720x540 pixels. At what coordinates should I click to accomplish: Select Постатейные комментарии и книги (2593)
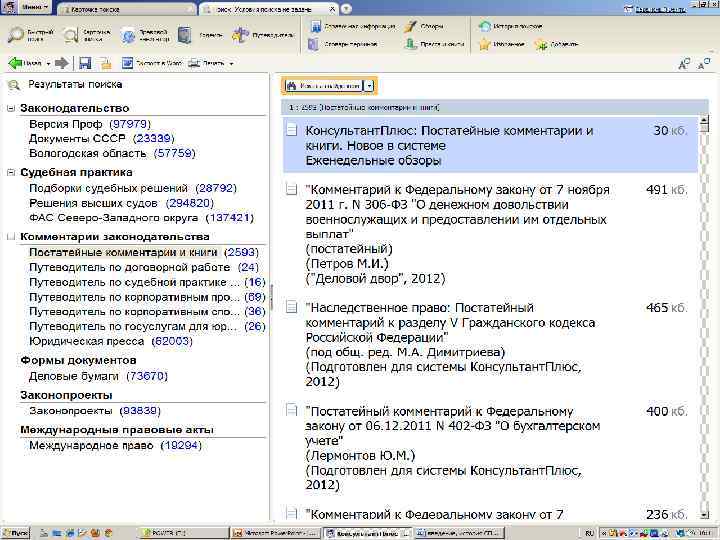144,252
